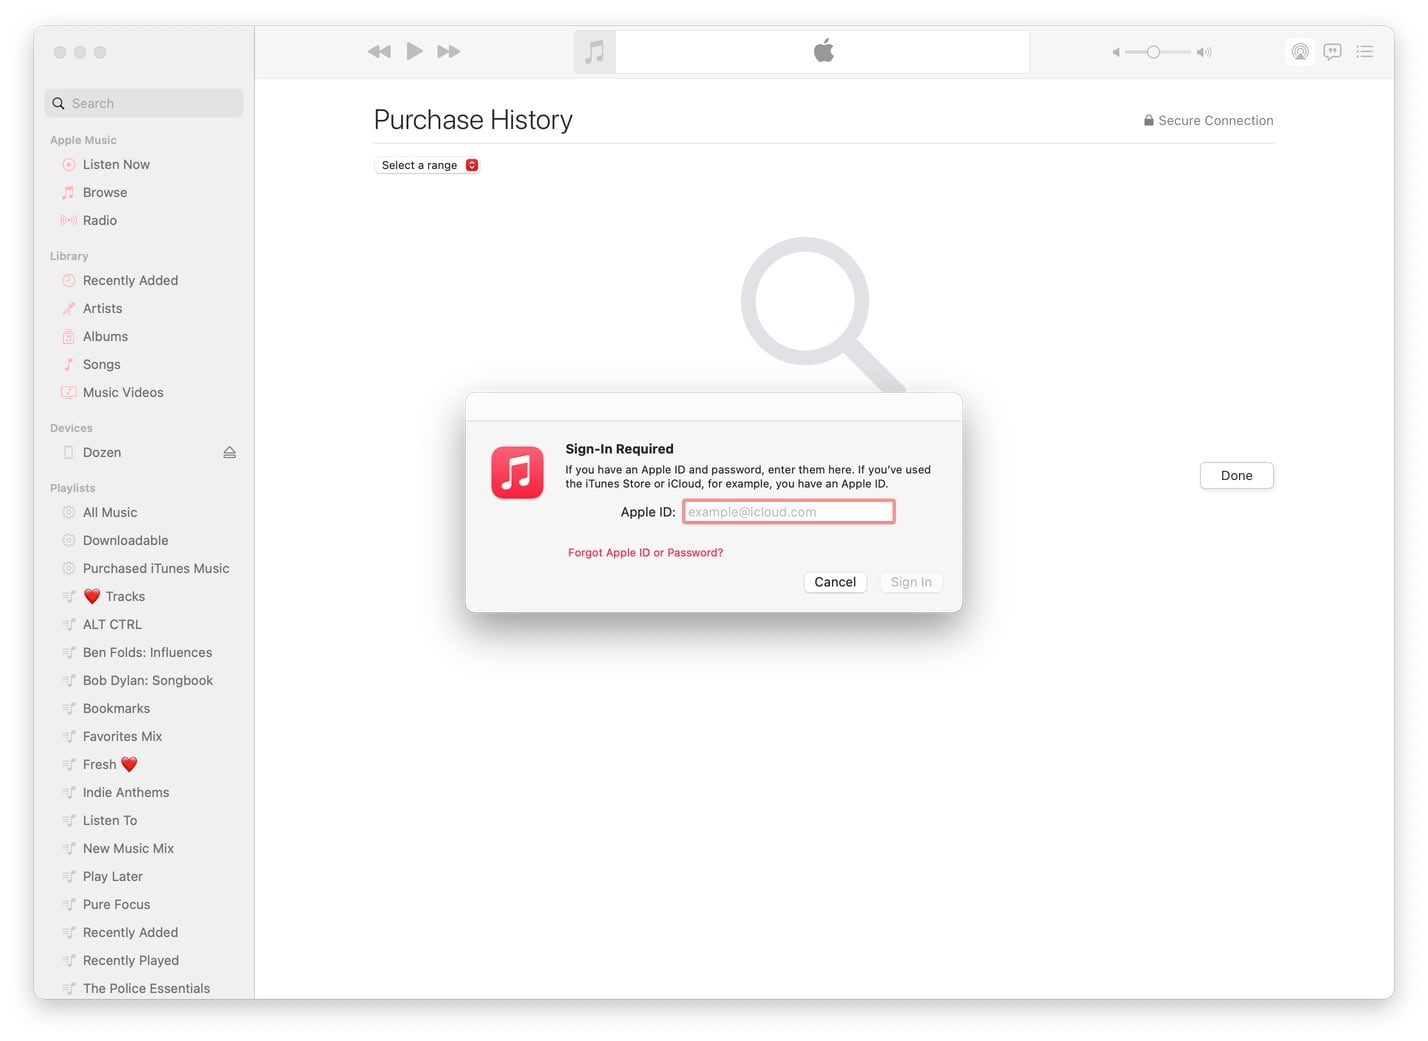The image size is (1428, 1041).
Task: Open the AirPlay audio output icon
Action: click(1299, 52)
